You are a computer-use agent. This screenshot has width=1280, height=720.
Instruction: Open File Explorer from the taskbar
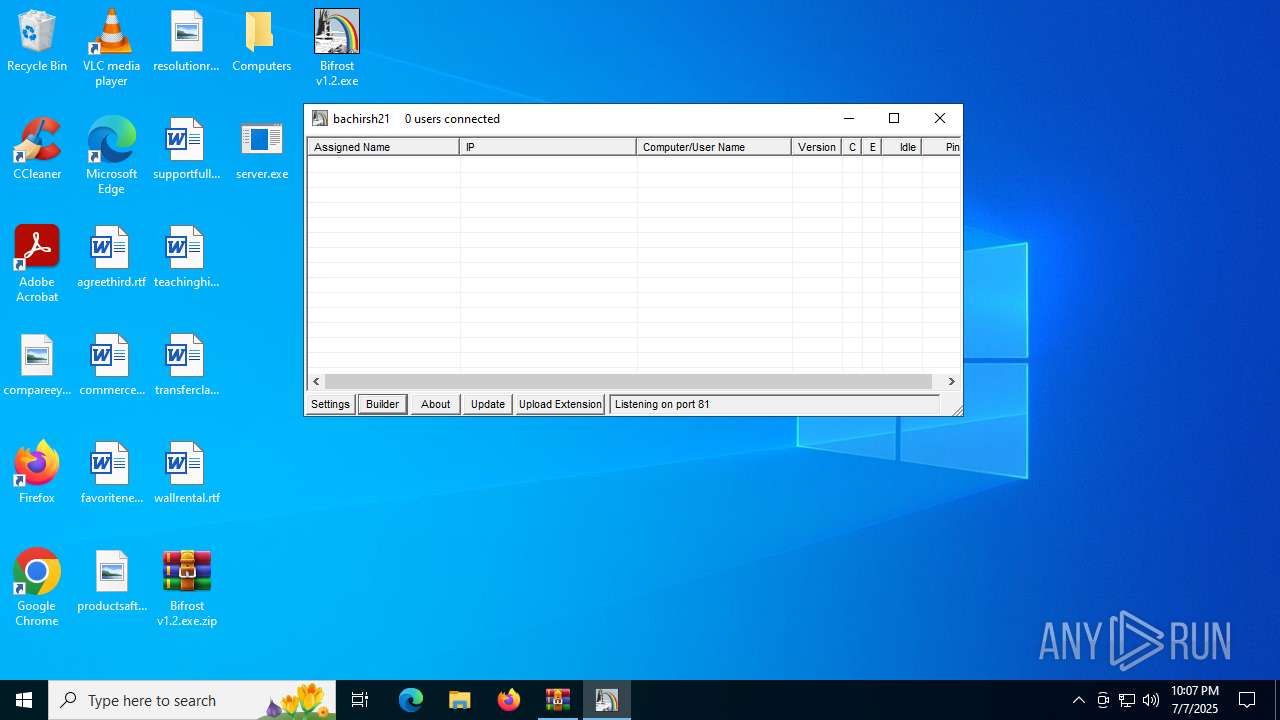click(x=460, y=700)
